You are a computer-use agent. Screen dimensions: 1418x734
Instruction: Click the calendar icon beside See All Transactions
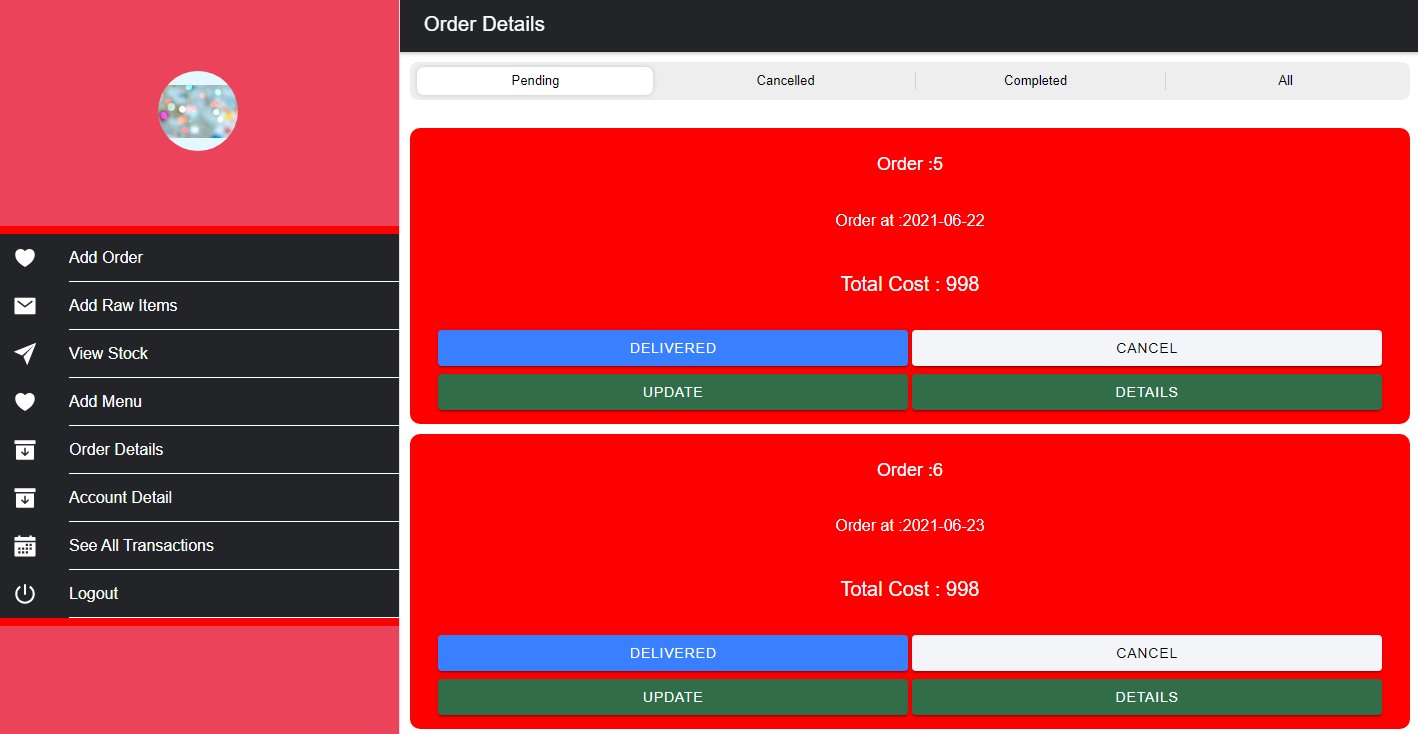pos(25,546)
